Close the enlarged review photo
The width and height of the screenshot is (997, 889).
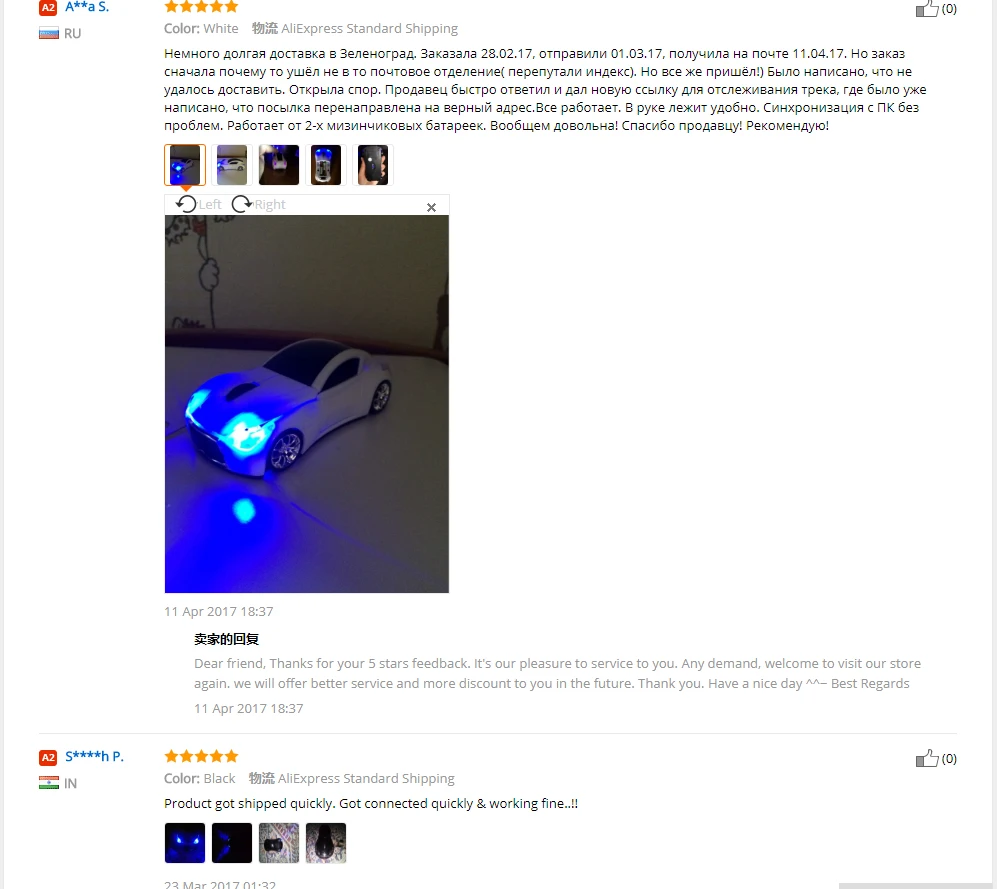tap(431, 207)
